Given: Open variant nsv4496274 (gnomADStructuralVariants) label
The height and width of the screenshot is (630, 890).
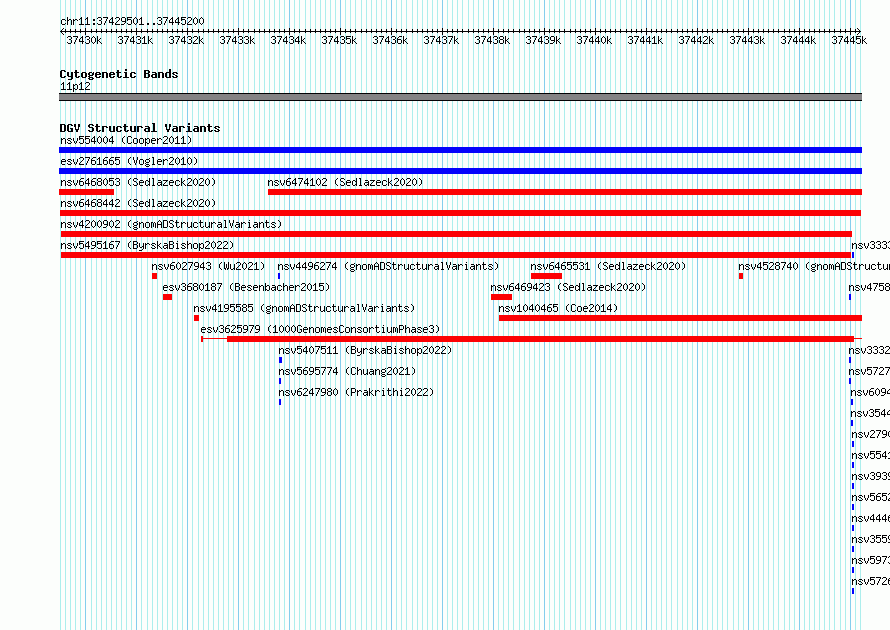Looking at the screenshot, I should 388,266.
